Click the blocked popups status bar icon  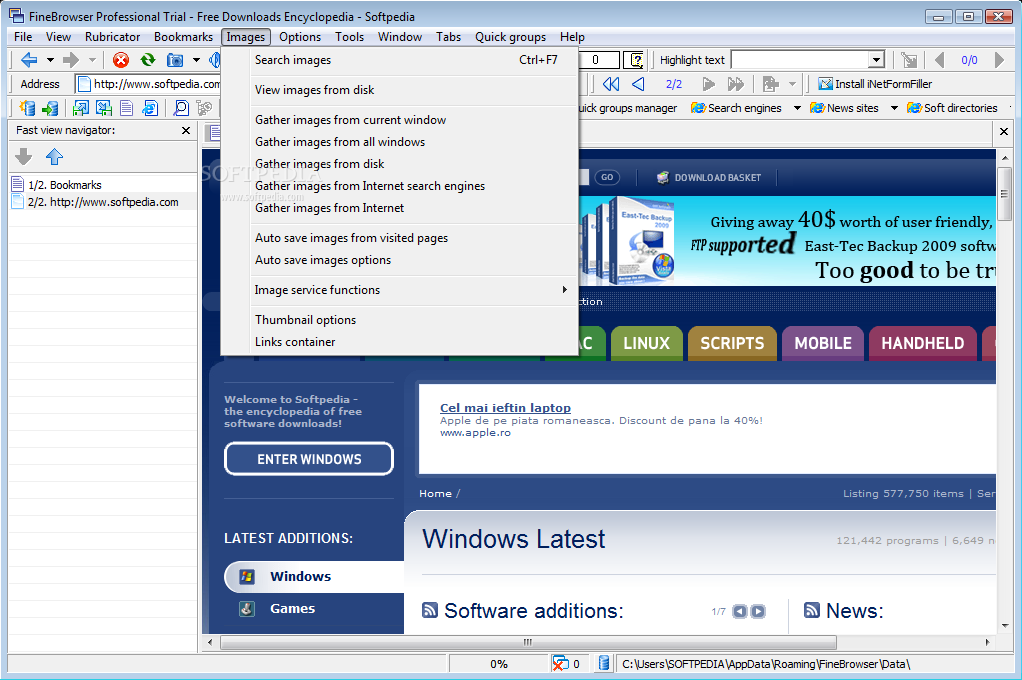[x=559, y=664]
